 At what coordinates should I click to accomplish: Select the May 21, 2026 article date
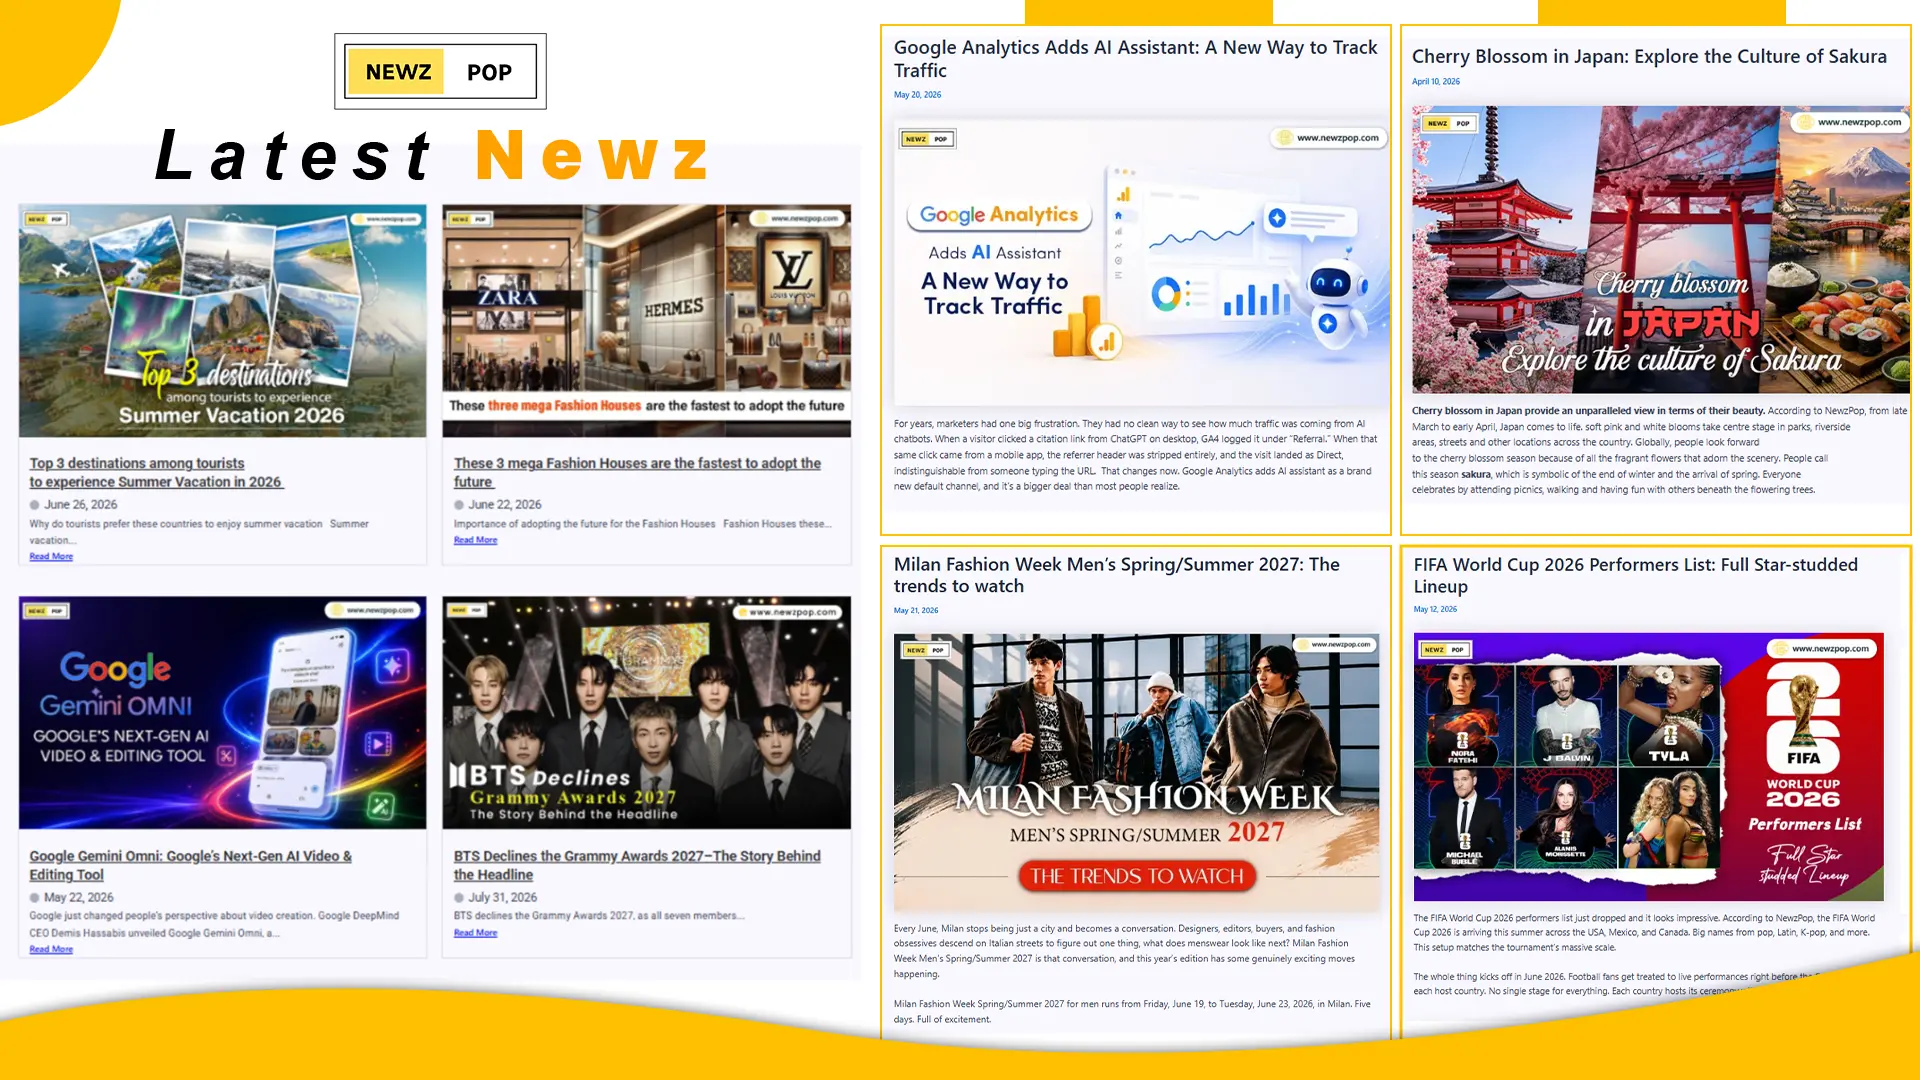coord(916,610)
